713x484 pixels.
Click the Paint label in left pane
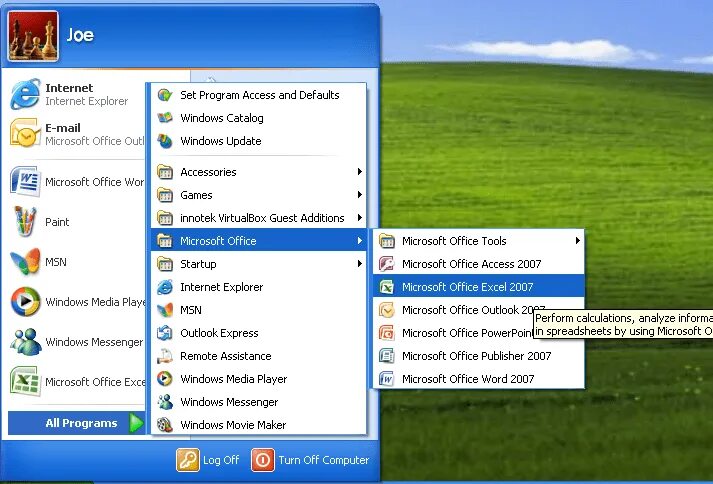pos(57,222)
